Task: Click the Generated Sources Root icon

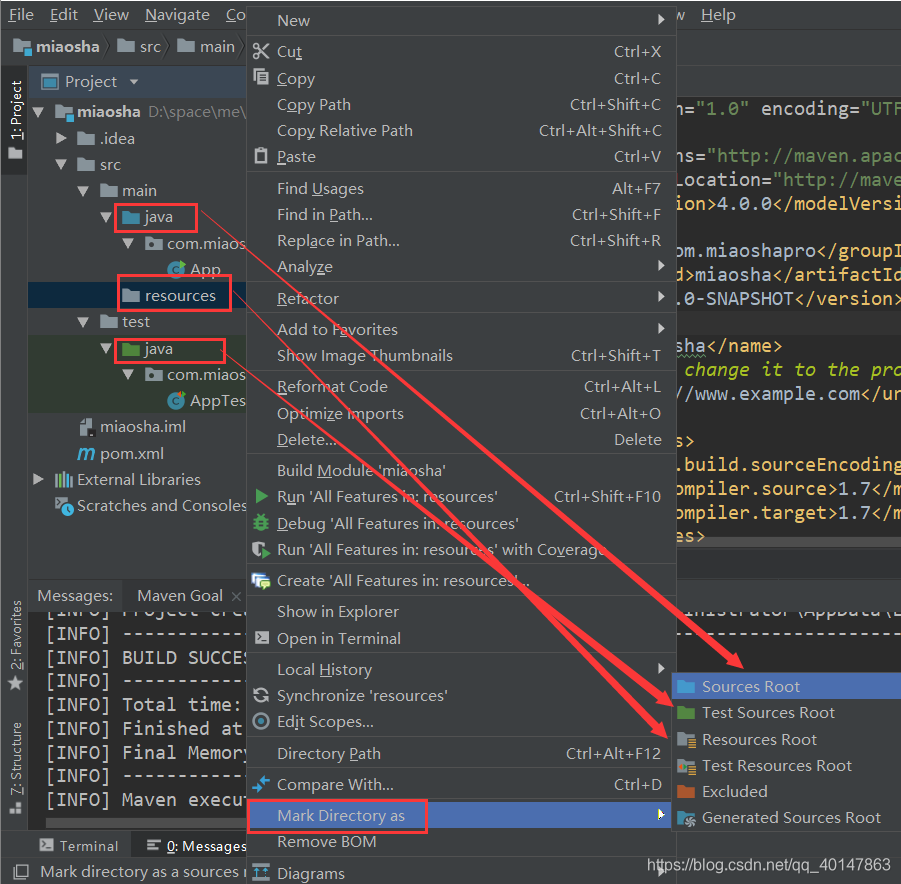Action: (x=686, y=817)
